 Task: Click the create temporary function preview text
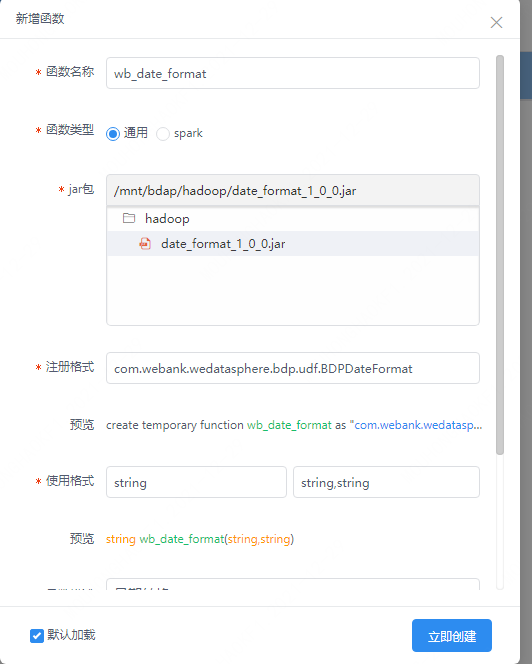(x=294, y=425)
